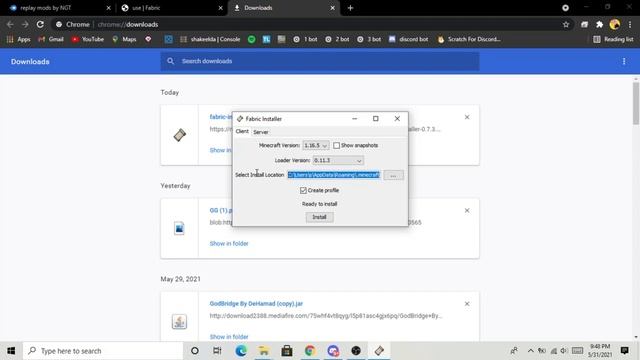The image size is (640, 360).
Task: Toggle the Create profile checkbox
Action: [303, 190]
